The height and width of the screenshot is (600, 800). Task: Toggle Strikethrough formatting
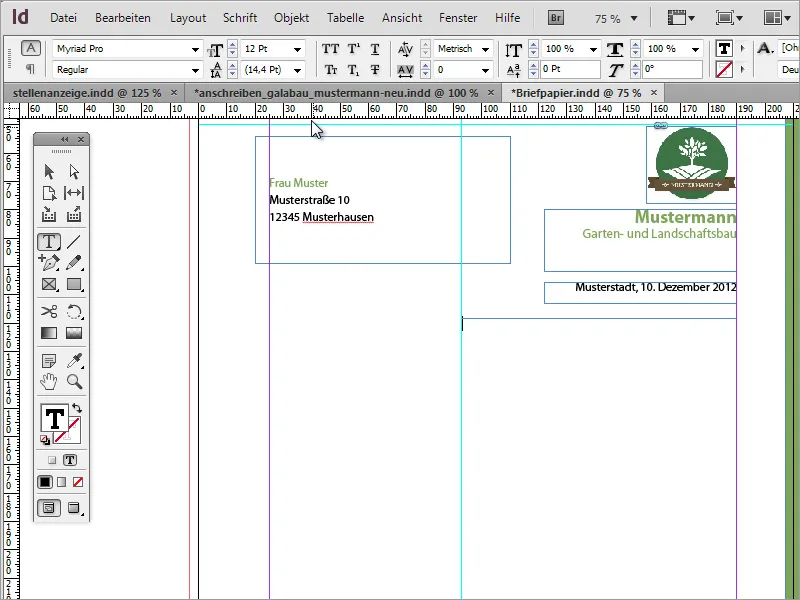pyautogui.click(x=375, y=69)
